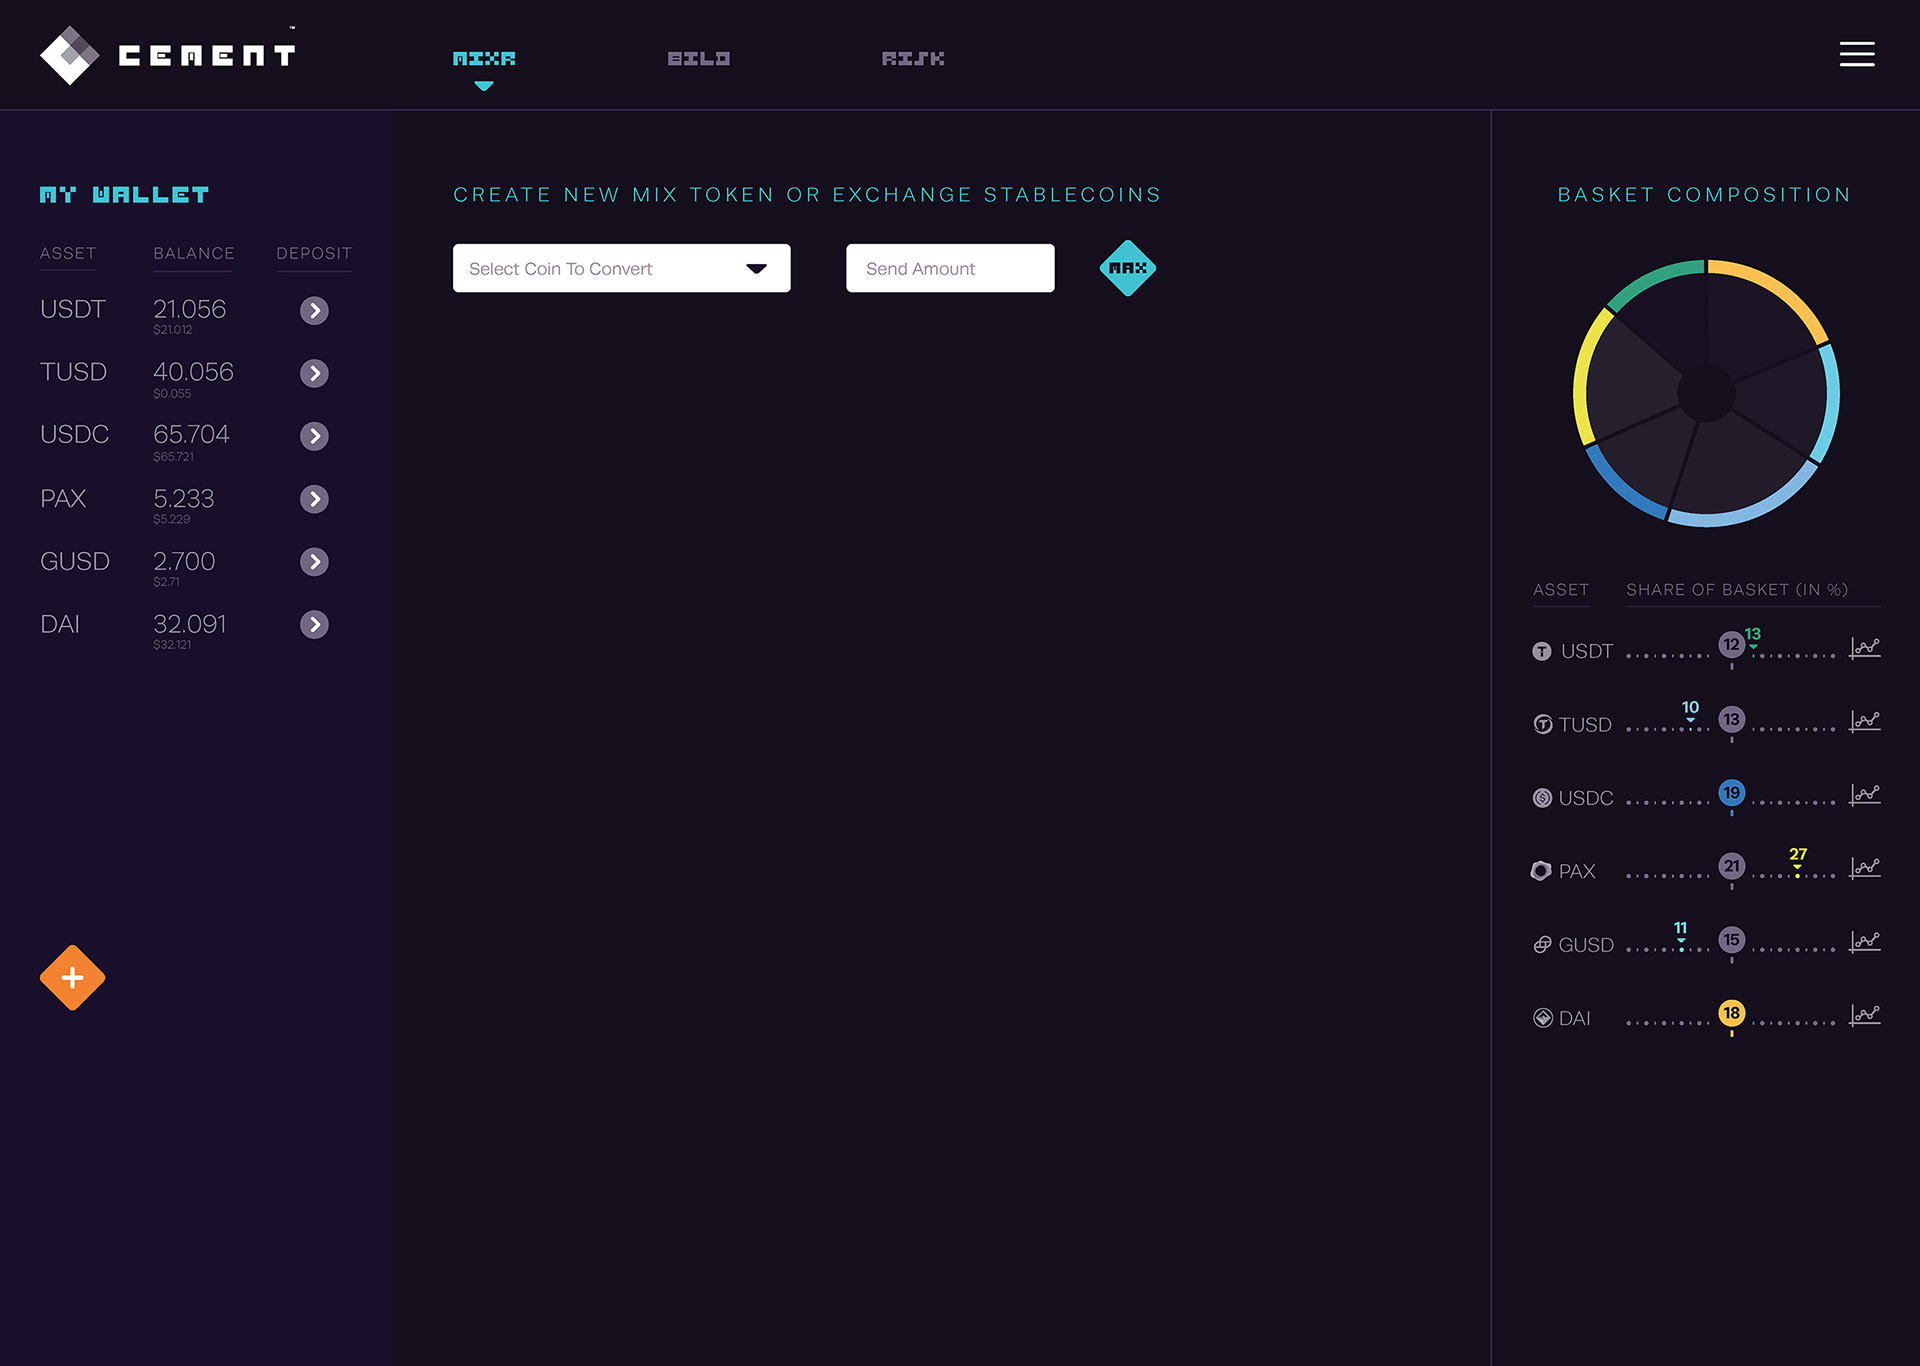
Task: Switch to the BILD tab
Action: 698,59
